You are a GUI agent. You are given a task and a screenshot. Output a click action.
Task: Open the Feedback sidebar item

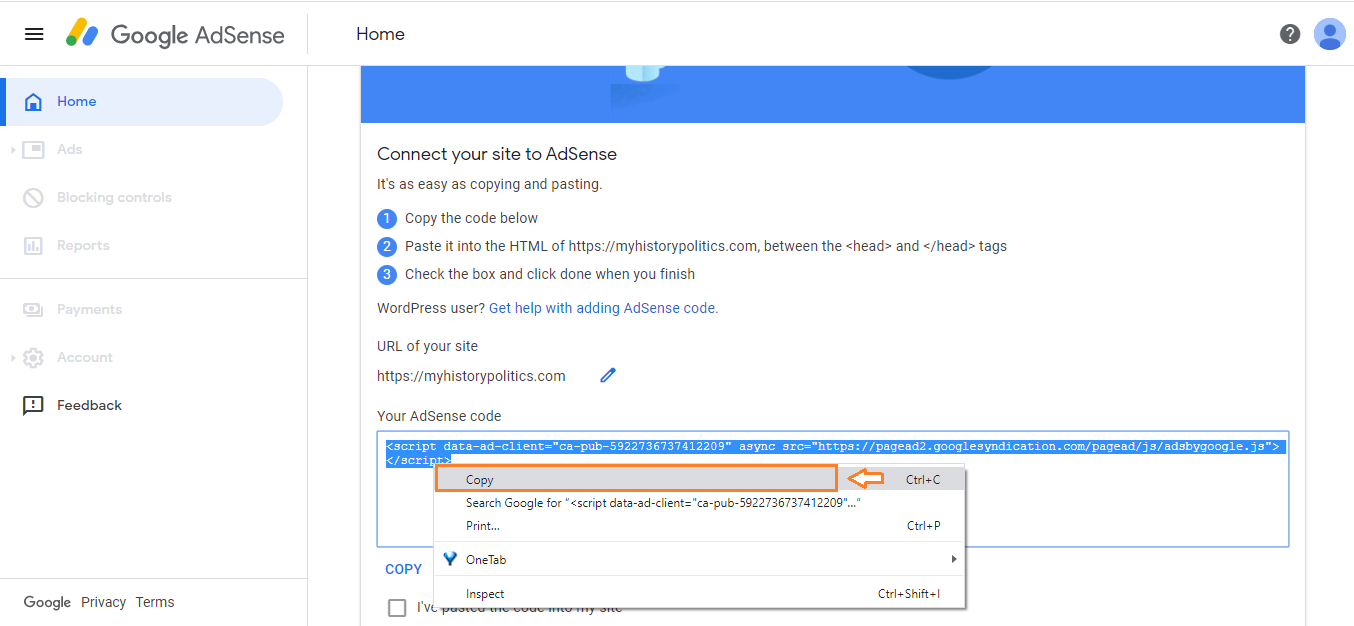click(33, 405)
